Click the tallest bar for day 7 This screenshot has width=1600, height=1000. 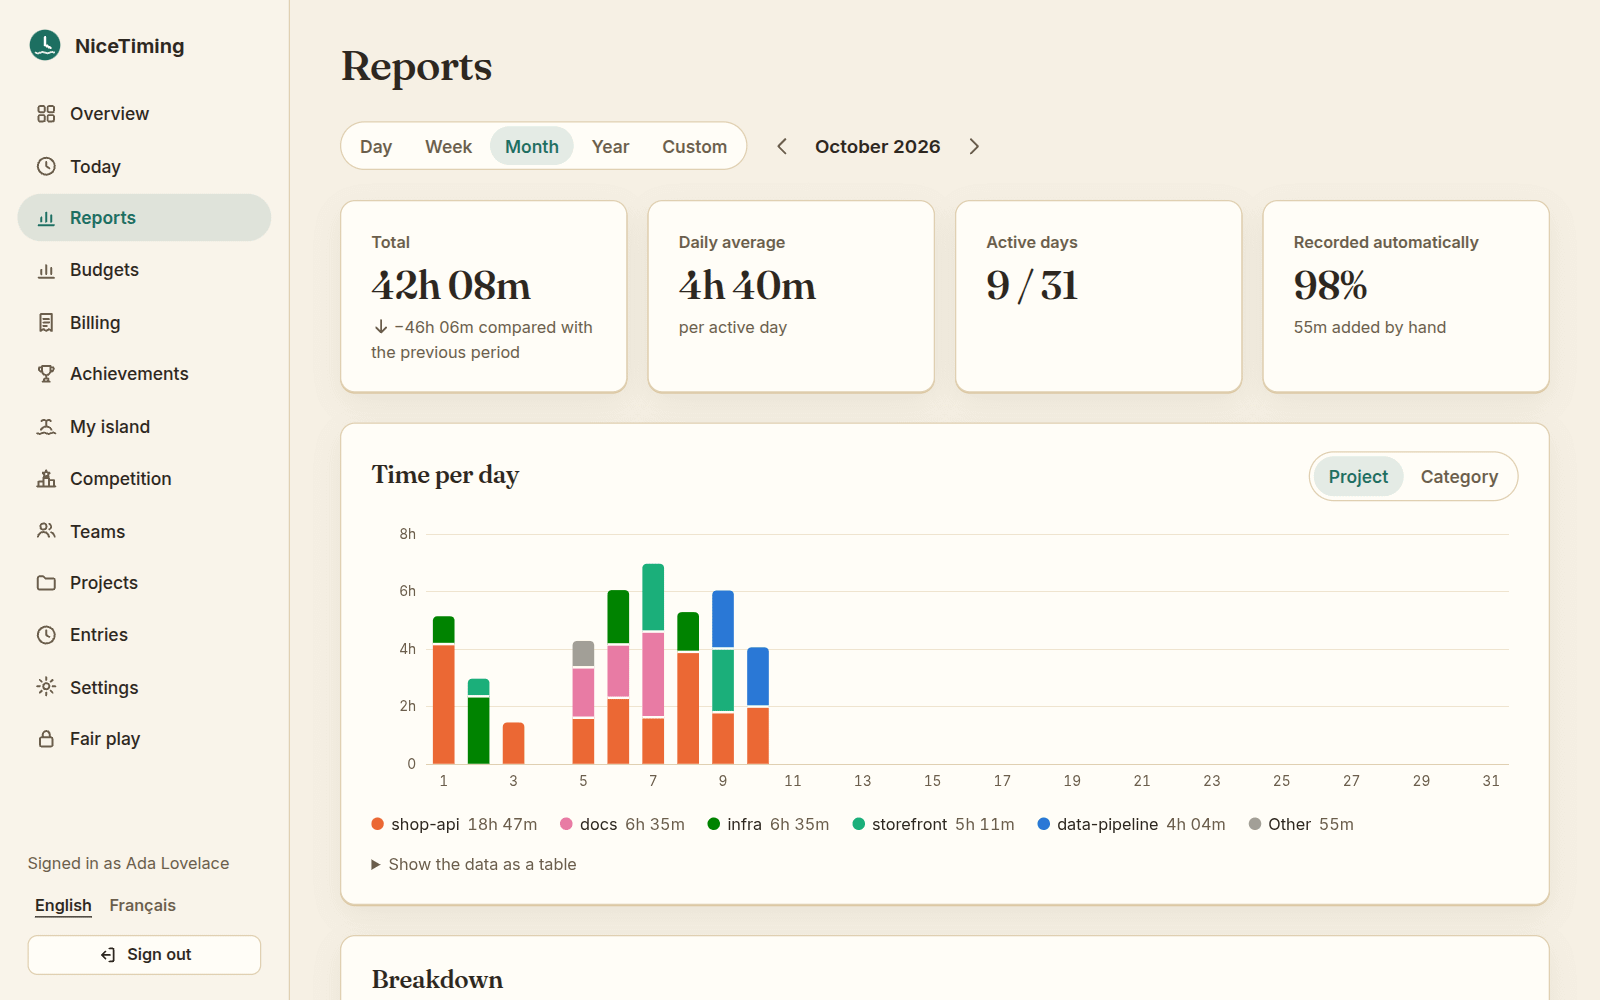click(x=653, y=664)
